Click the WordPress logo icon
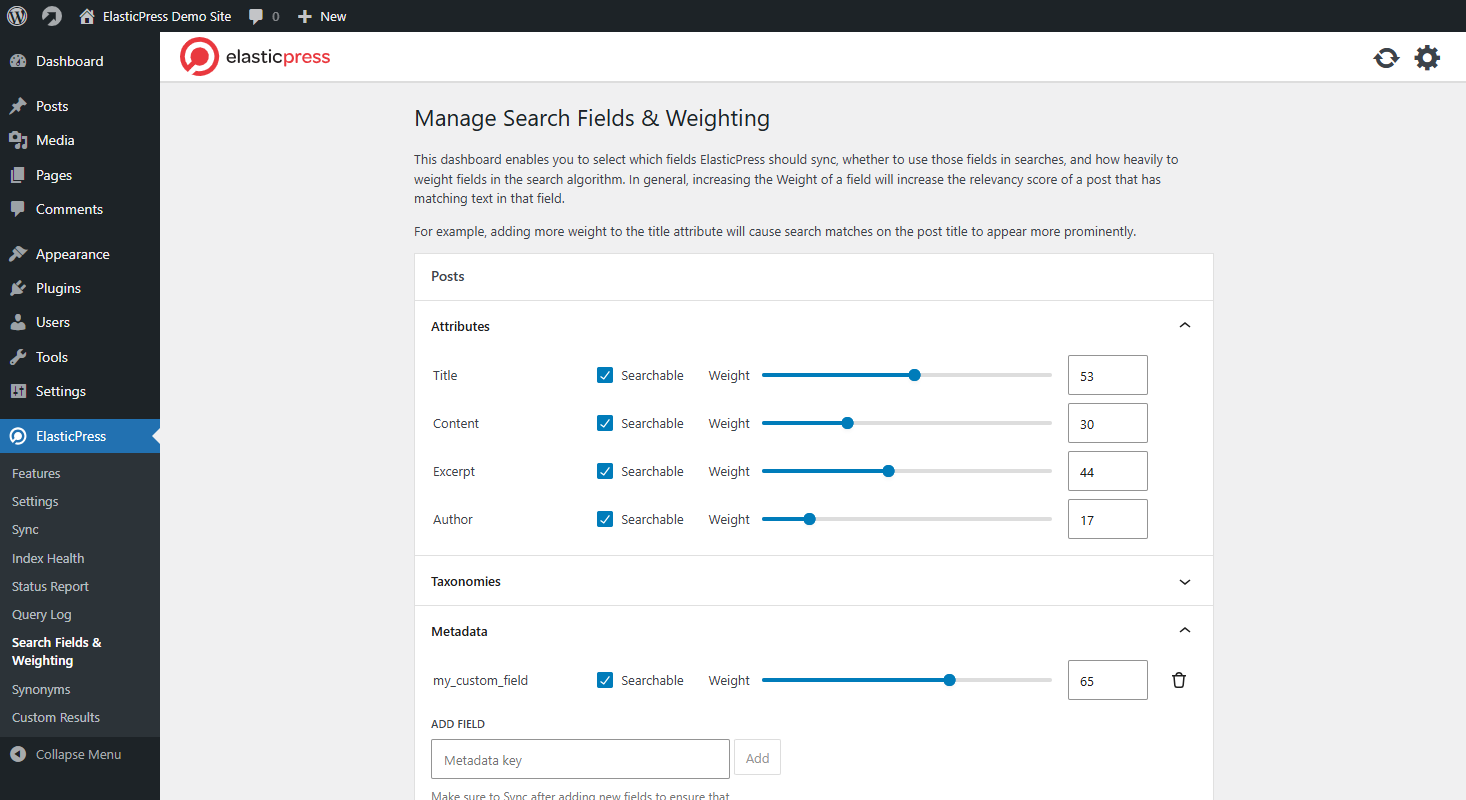Screen dimensions: 1466x800 coord(17,16)
